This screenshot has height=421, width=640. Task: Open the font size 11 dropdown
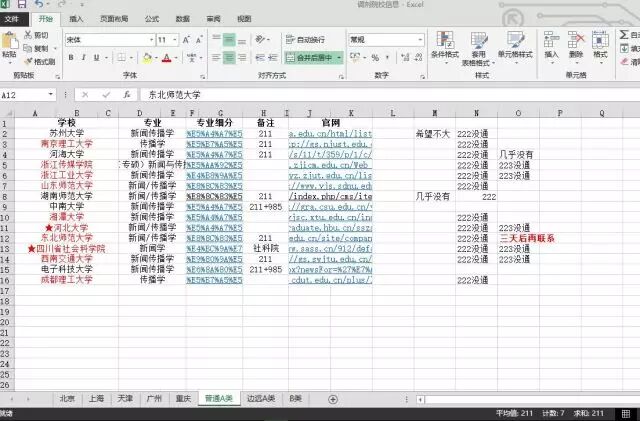click(175, 40)
